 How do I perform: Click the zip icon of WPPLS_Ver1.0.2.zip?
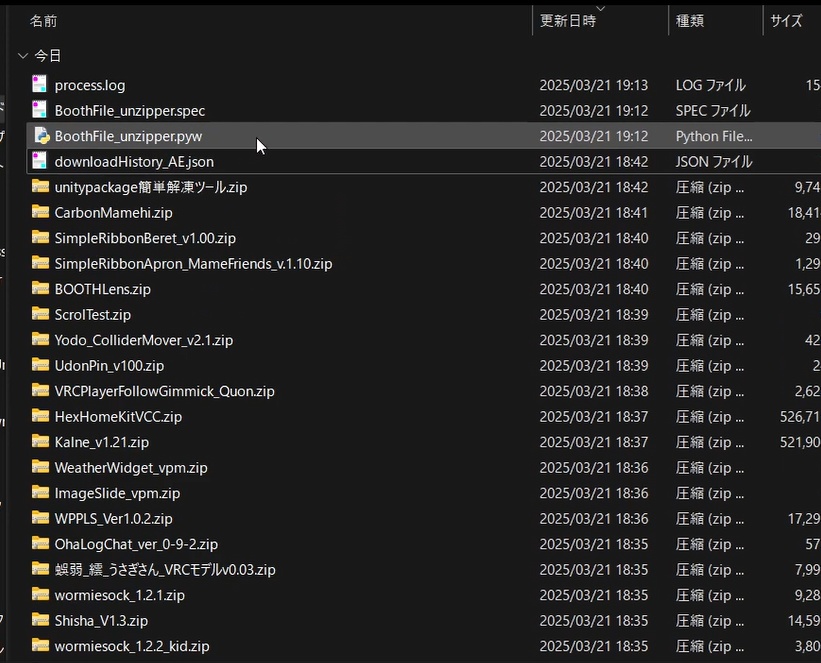pyautogui.click(x=40, y=517)
